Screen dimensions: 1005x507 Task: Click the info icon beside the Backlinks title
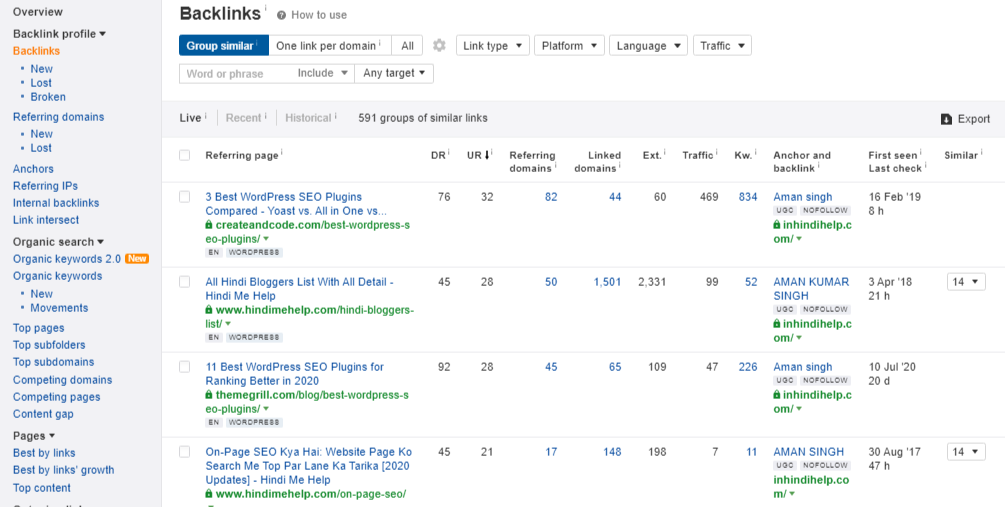(265, 7)
